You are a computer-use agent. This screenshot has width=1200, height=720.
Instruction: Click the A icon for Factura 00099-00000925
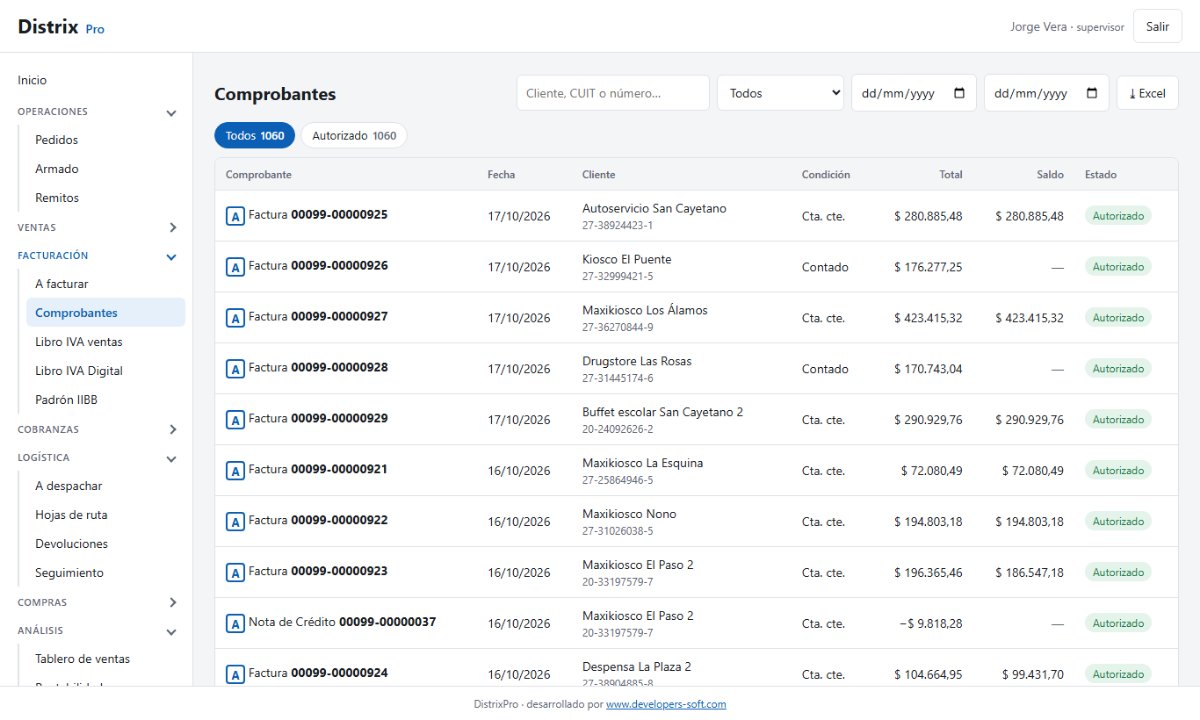(x=235, y=216)
